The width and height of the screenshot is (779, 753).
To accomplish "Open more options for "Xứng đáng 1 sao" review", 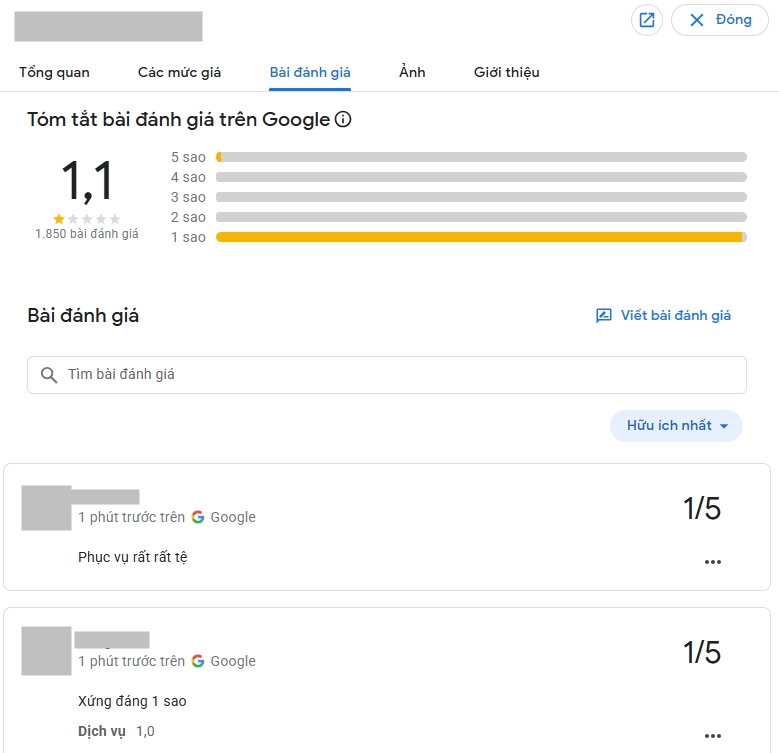I will point(713,734).
